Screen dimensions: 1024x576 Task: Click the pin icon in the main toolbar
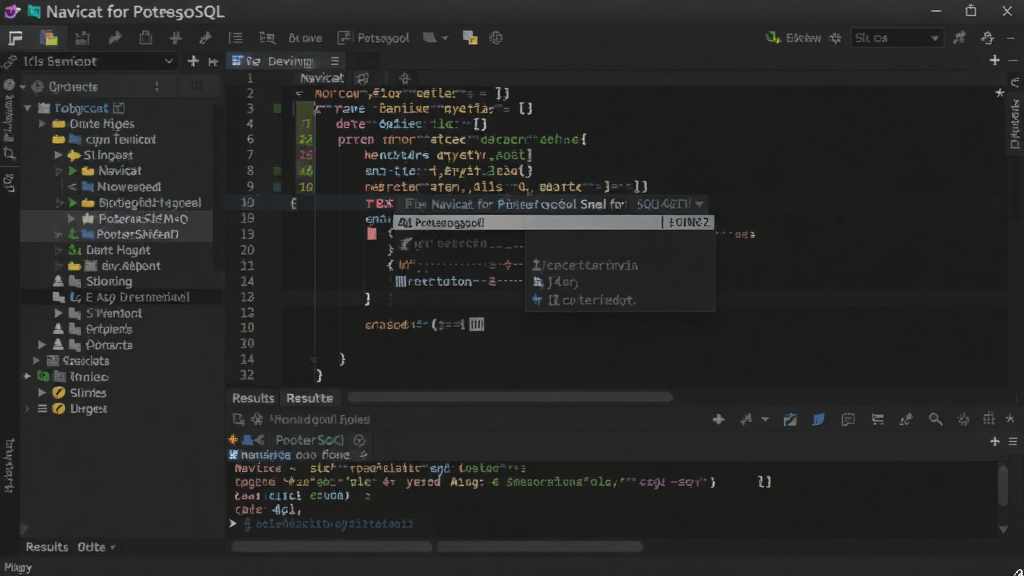pos(205,38)
